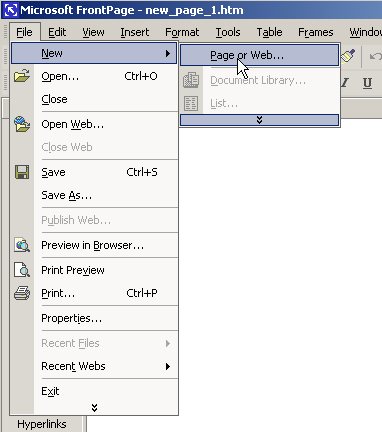
Task: Toggle the Underline formatting button
Action: pos(367,83)
